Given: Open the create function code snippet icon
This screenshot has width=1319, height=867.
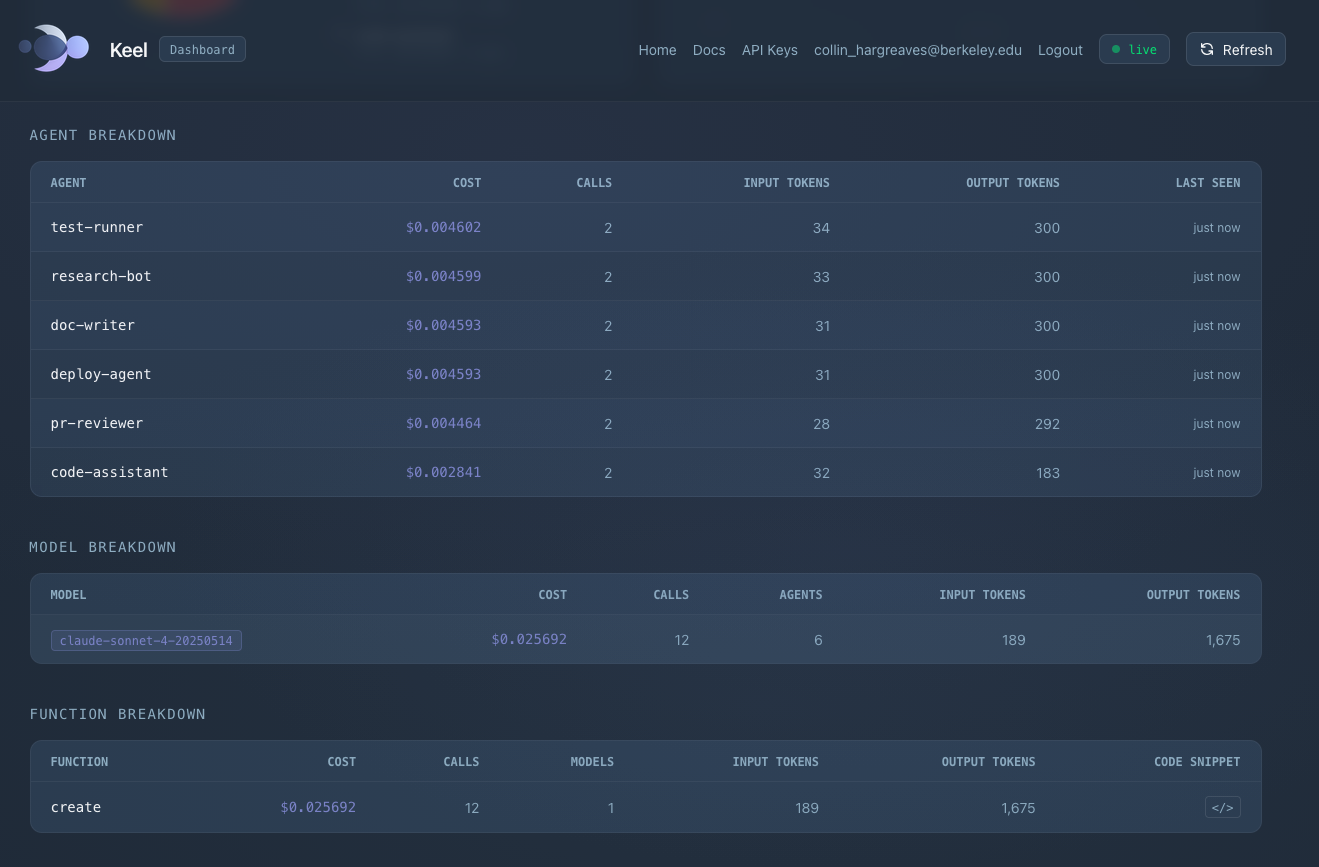Looking at the screenshot, I should coord(1223,807).
